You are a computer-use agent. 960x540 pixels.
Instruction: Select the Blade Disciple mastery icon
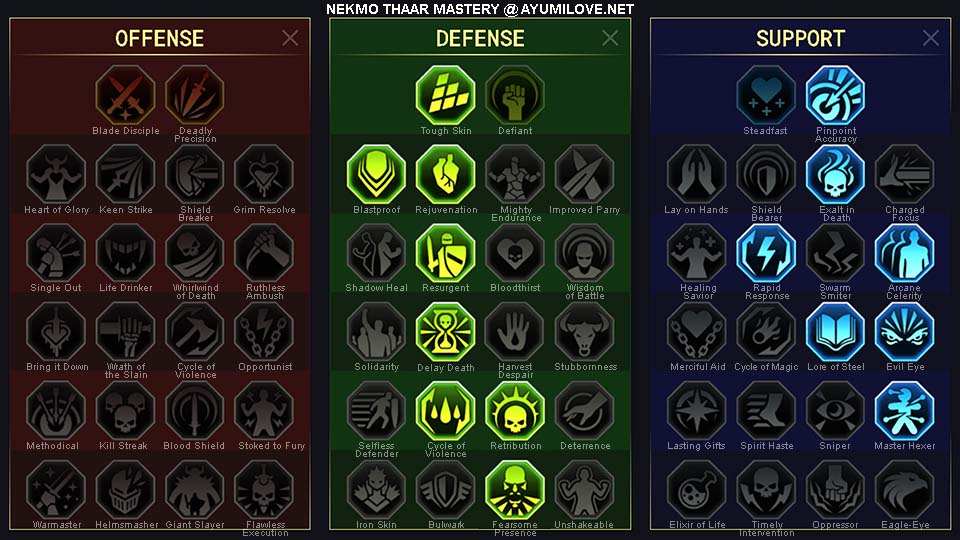[126, 95]
